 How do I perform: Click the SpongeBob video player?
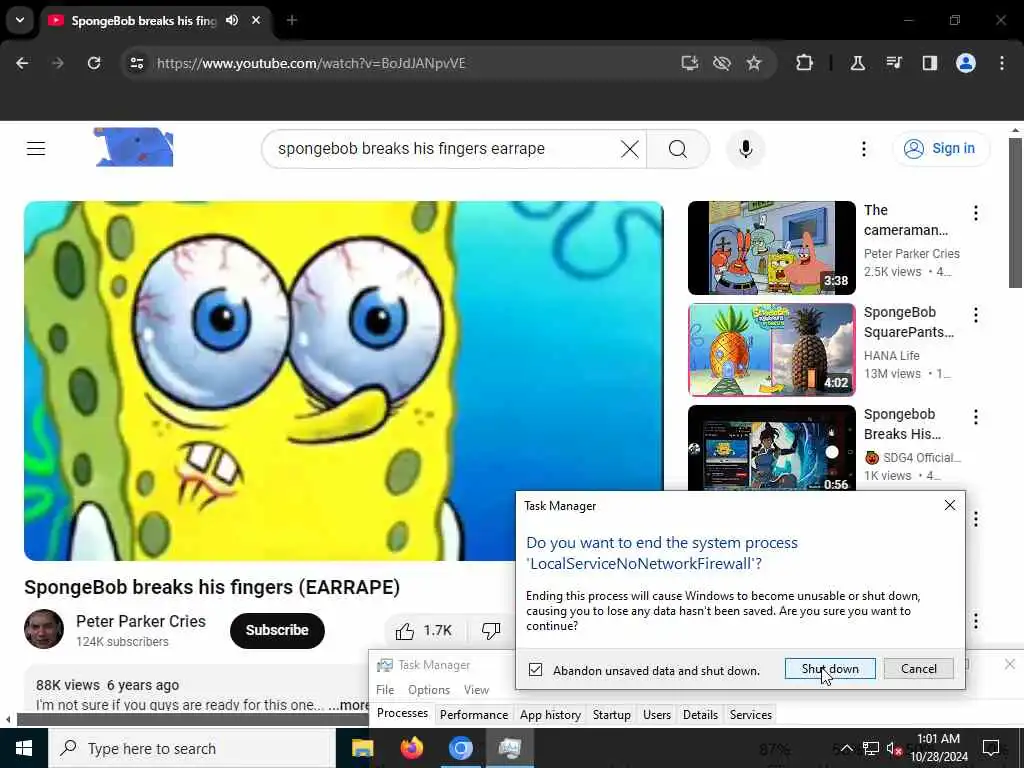(x=344, y=381)
